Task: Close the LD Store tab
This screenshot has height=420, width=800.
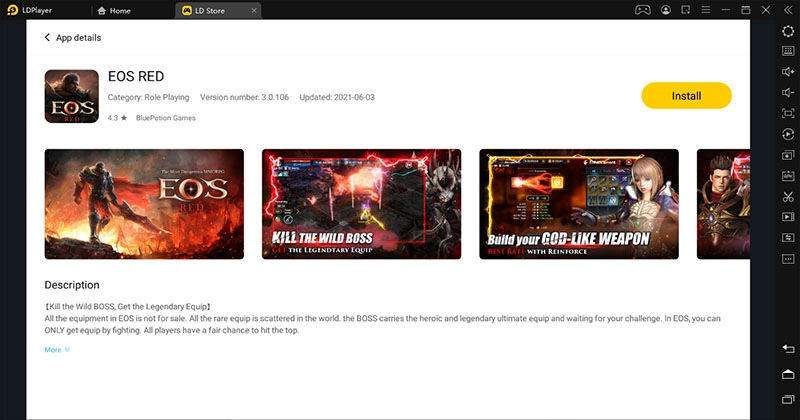Action: tap(254, 10)
